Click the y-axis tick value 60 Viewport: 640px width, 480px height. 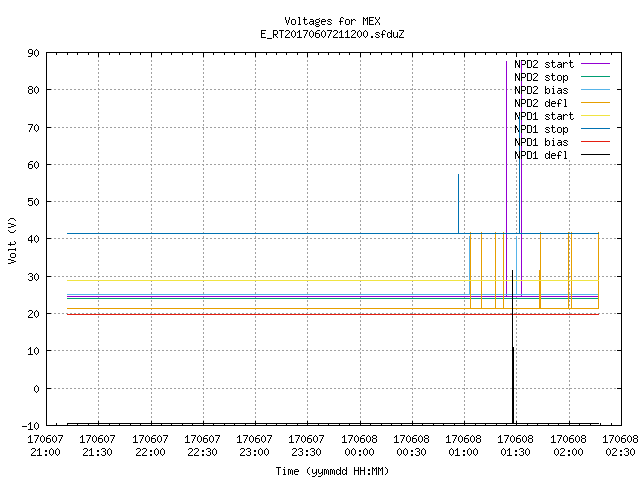click(x=34, y=165)
